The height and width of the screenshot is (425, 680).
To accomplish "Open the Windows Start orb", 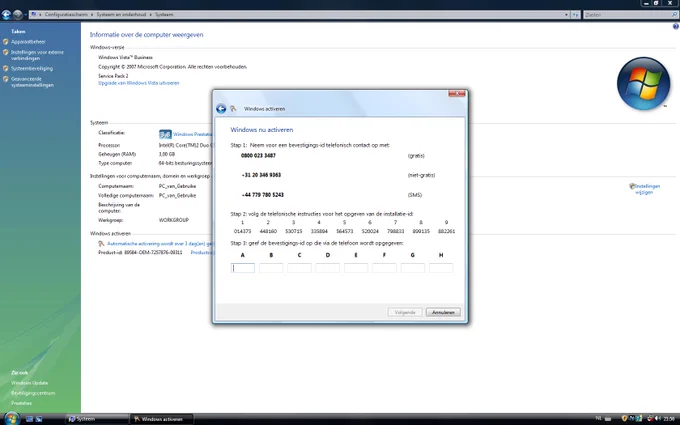I will [x=10, y=418].
